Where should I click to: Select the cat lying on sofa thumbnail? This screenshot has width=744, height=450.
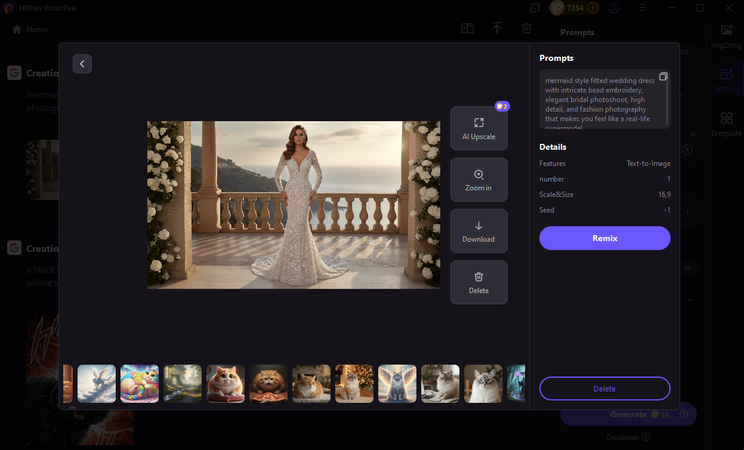[x=311, y=384]
